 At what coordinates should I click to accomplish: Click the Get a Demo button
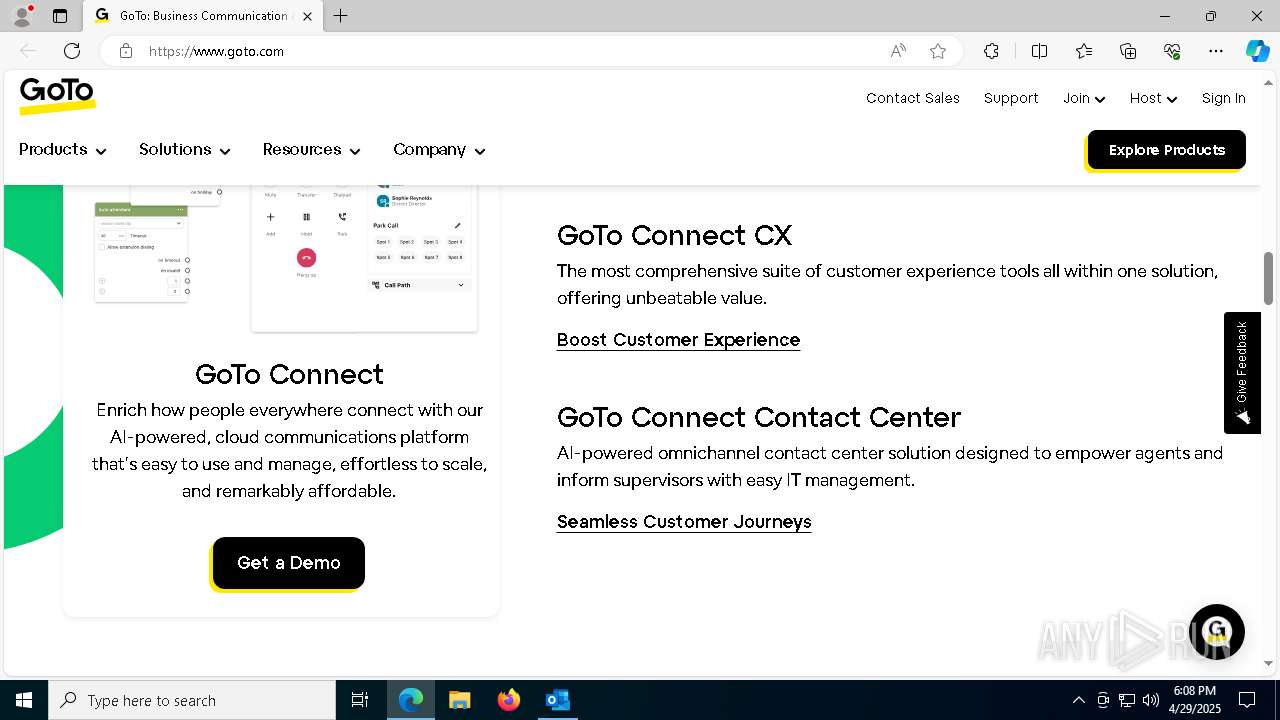pos(288,563)
